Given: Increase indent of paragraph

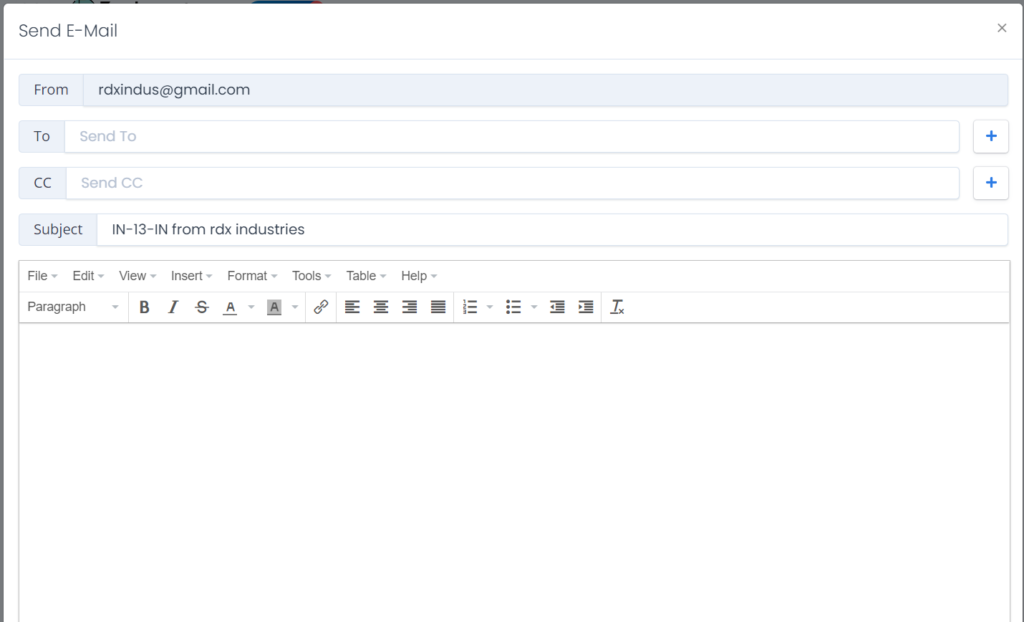Looking at the screenshot, I should 586,307.
